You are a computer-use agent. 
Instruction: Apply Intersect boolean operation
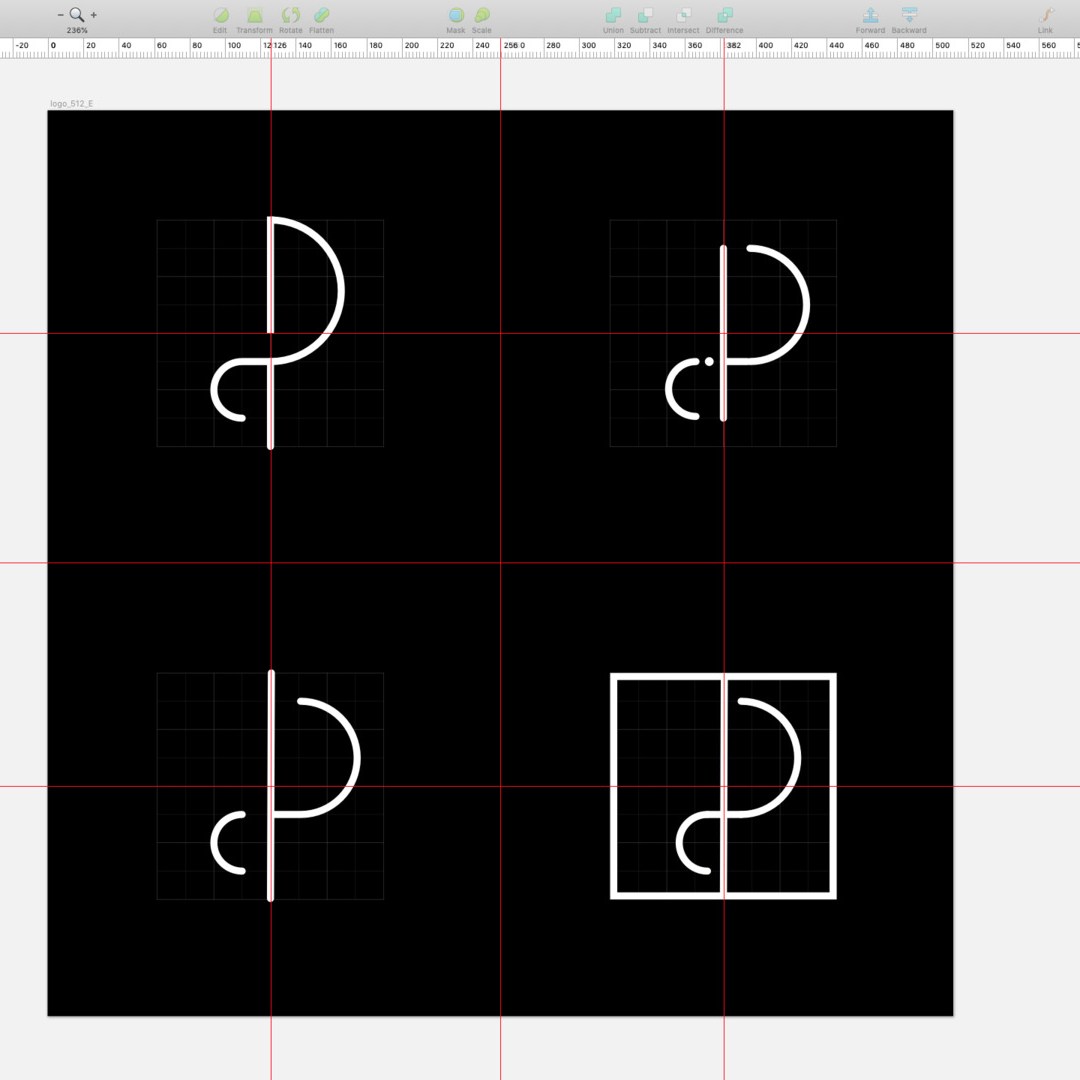683,15
